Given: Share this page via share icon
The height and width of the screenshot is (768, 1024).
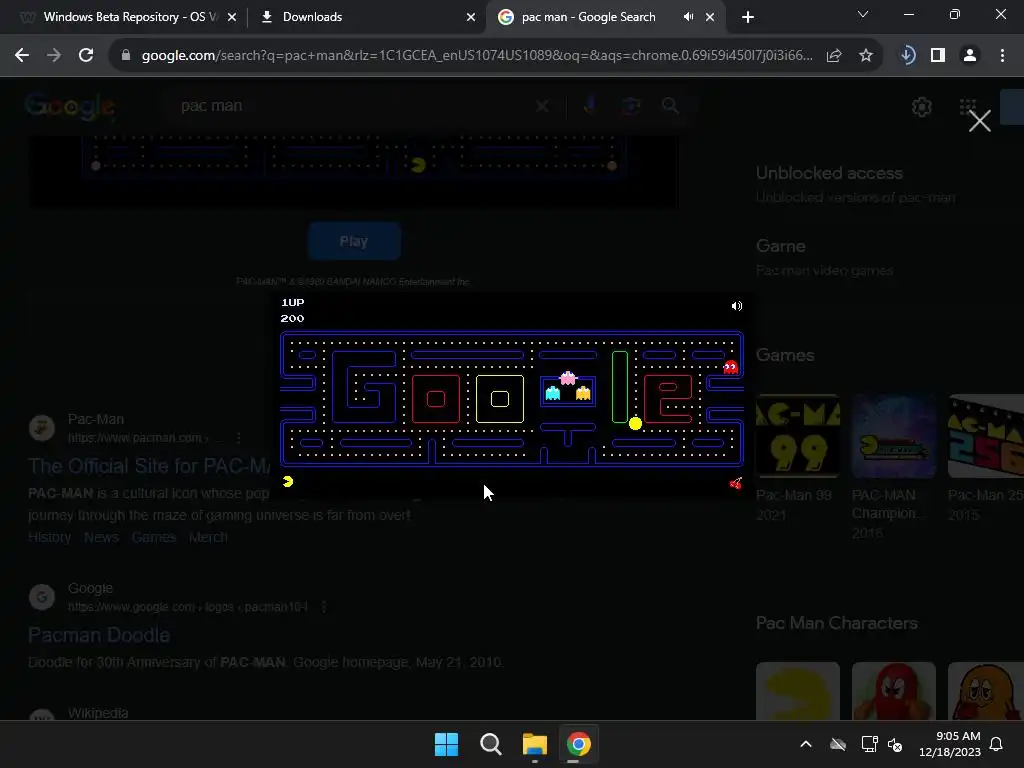Looking at the screenshot, I should click(x=833, y=56).
